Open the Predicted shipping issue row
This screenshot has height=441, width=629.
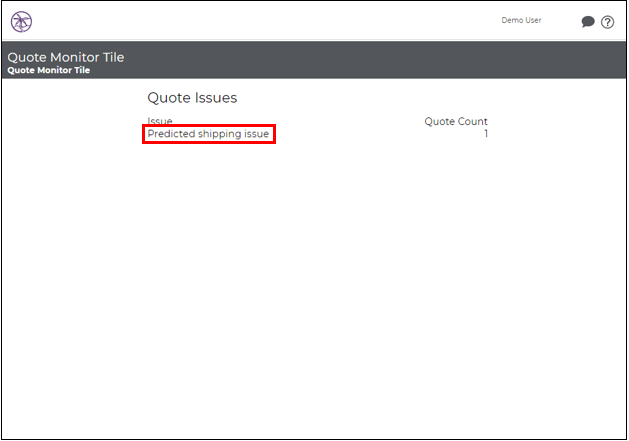208,134
